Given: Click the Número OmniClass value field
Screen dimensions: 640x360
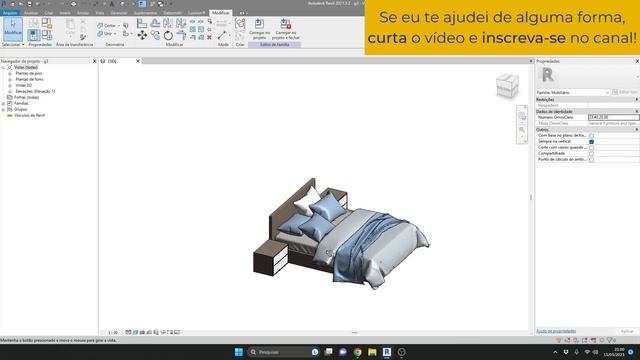Looking at the screenshot, I should 613,117.
